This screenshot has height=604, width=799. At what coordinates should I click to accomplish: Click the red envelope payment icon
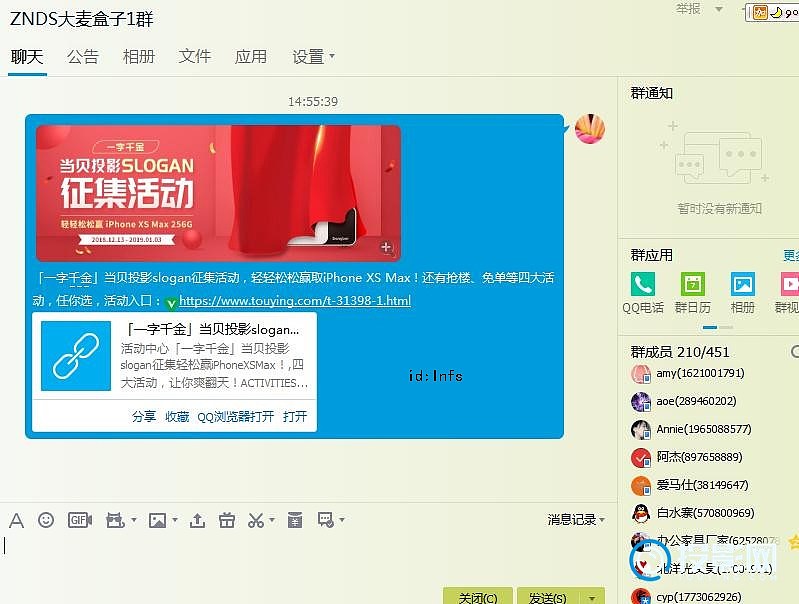[295, 520]
